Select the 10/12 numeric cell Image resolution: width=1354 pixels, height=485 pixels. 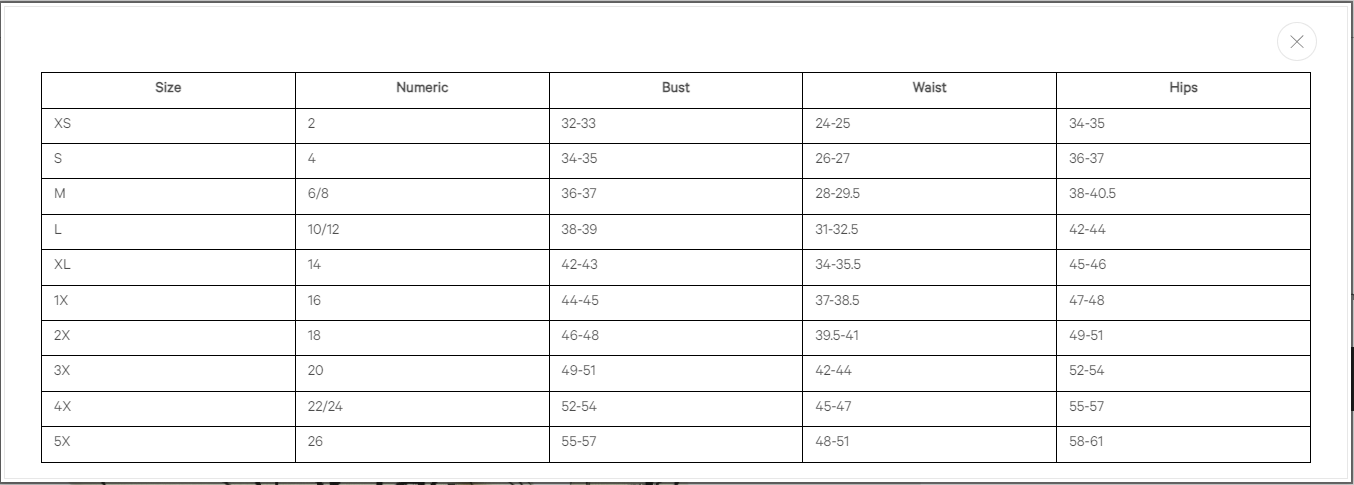pyautogui.click(x=324, y=230)
